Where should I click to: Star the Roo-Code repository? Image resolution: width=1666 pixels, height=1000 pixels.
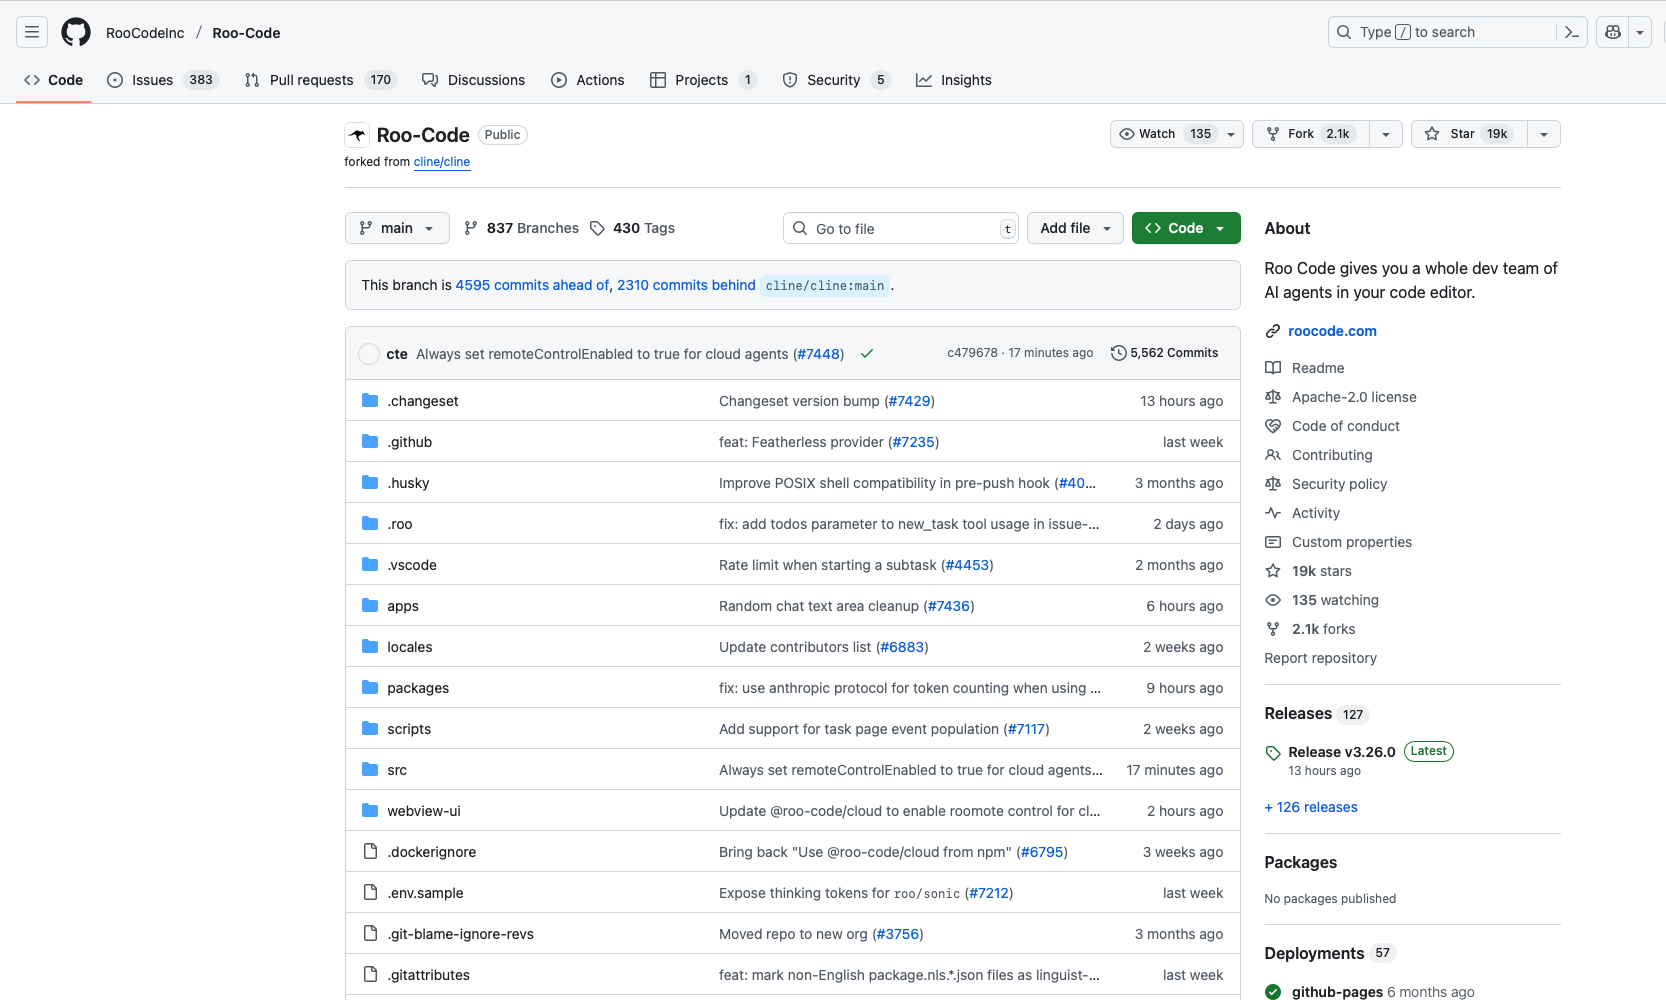coord(1468,134)
